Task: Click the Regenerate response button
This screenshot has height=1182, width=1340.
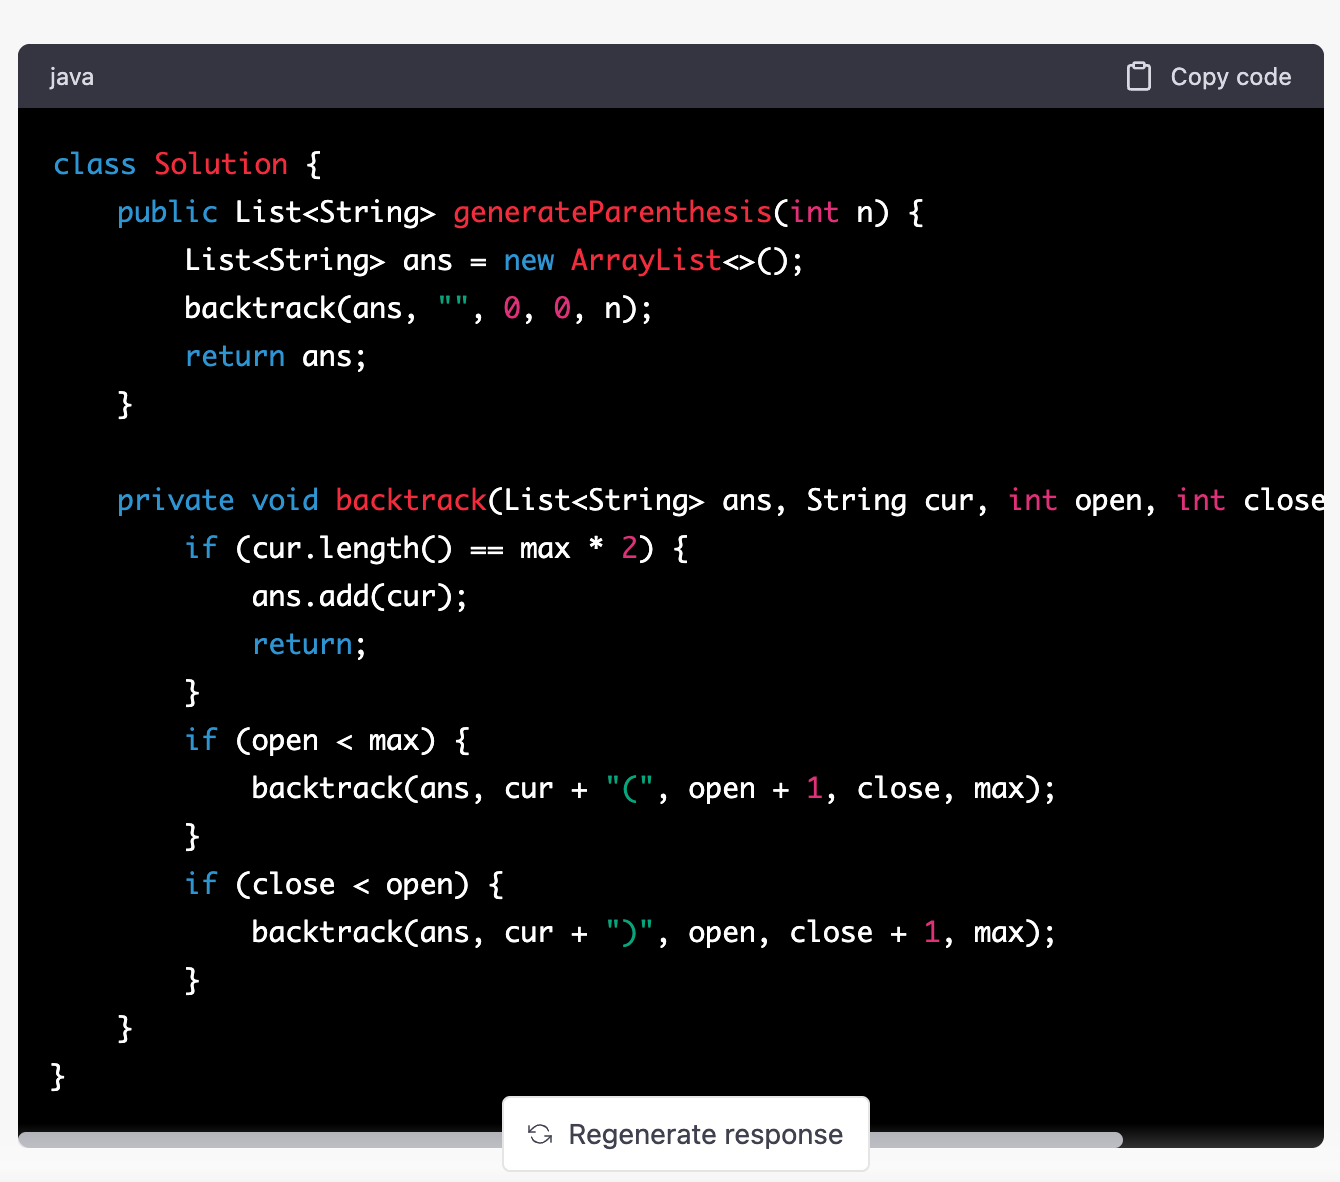Action: pyautogui.click(x=686, y=1134)
